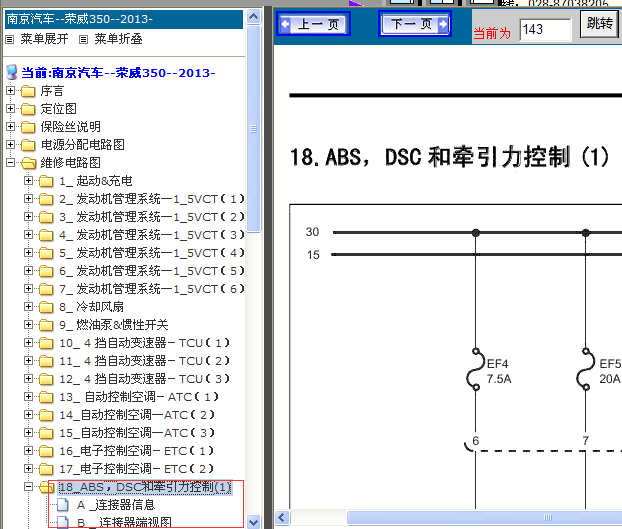This screenshot has width=622, height=529.
Task: Click the 定位图 folder icon
Action: pyautogui.click(x=28, y=109)
